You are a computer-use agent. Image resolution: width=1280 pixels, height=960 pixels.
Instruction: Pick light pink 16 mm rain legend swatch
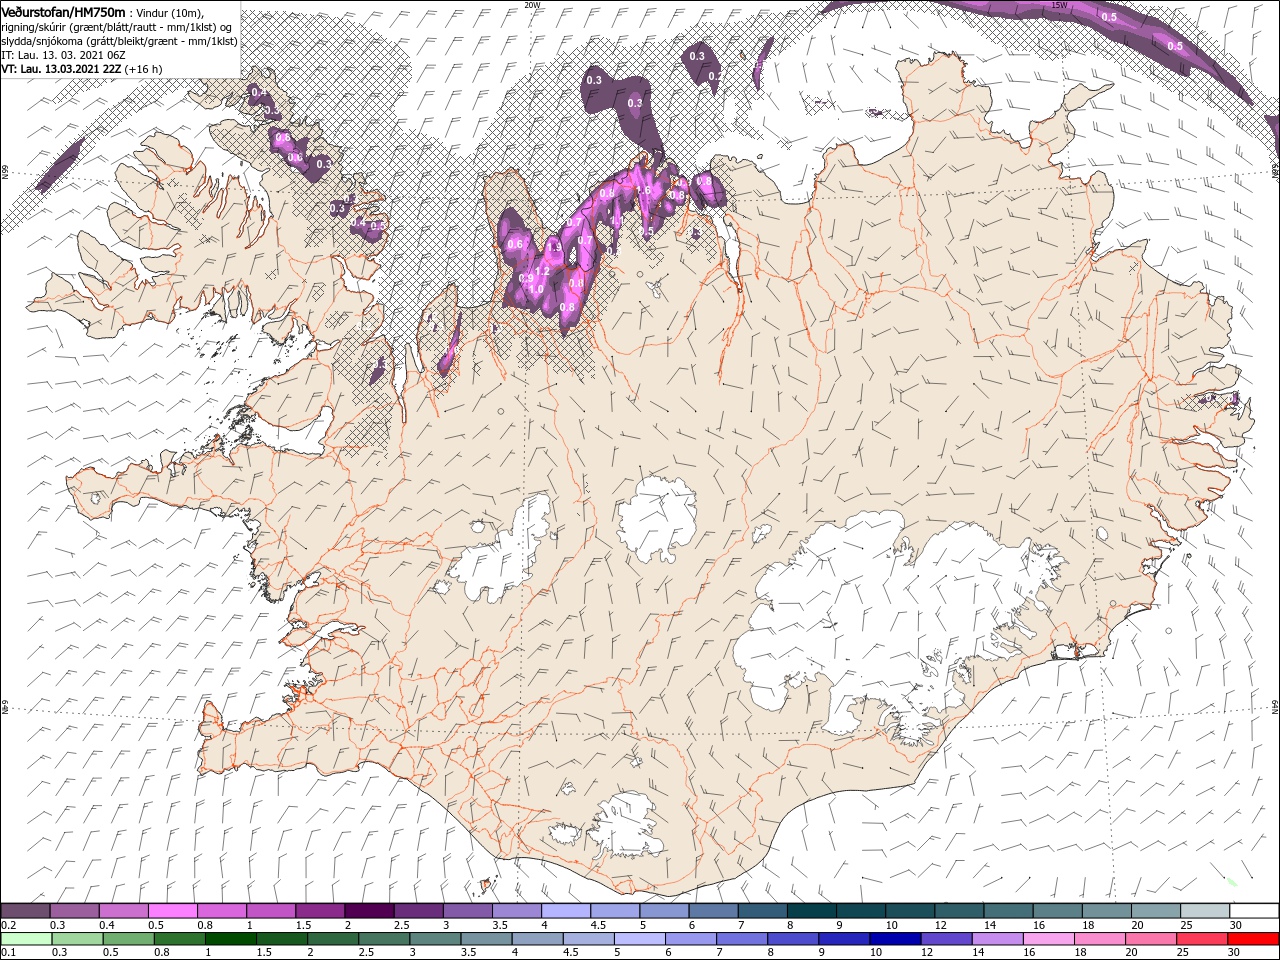1048,938
